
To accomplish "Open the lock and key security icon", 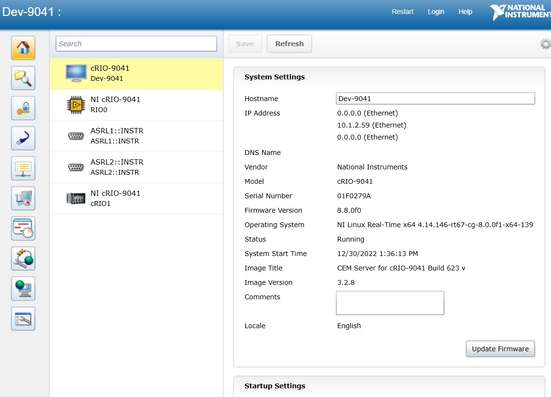I will click(23, 108).
